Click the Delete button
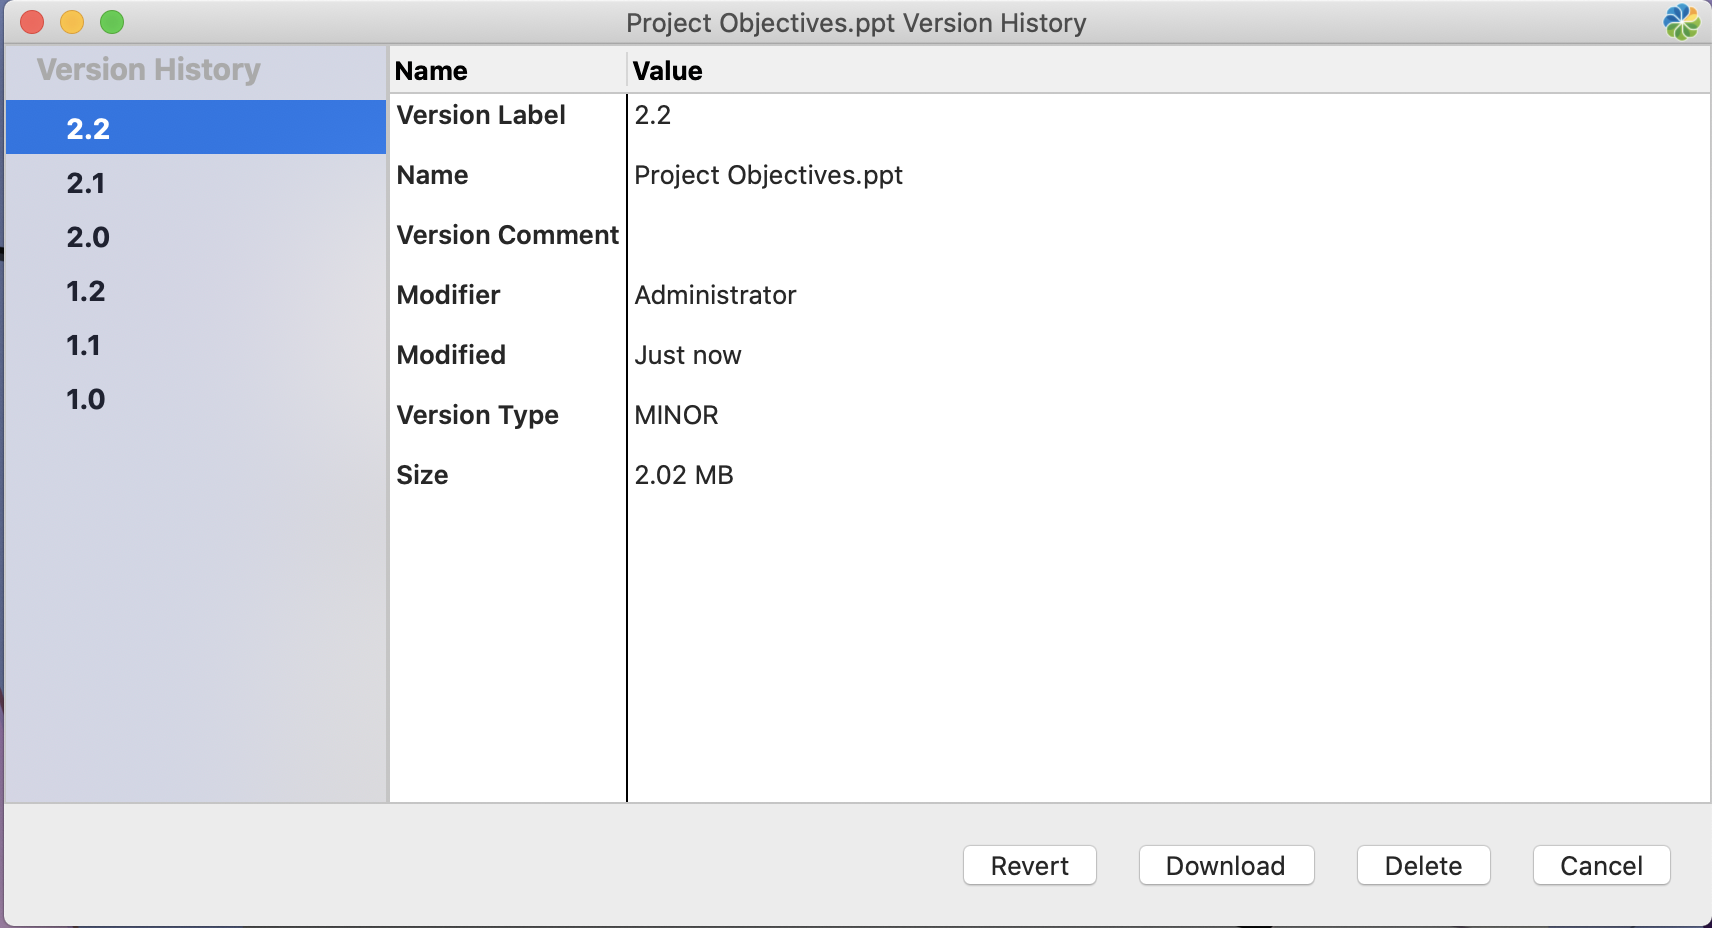 pos(1422,865)
